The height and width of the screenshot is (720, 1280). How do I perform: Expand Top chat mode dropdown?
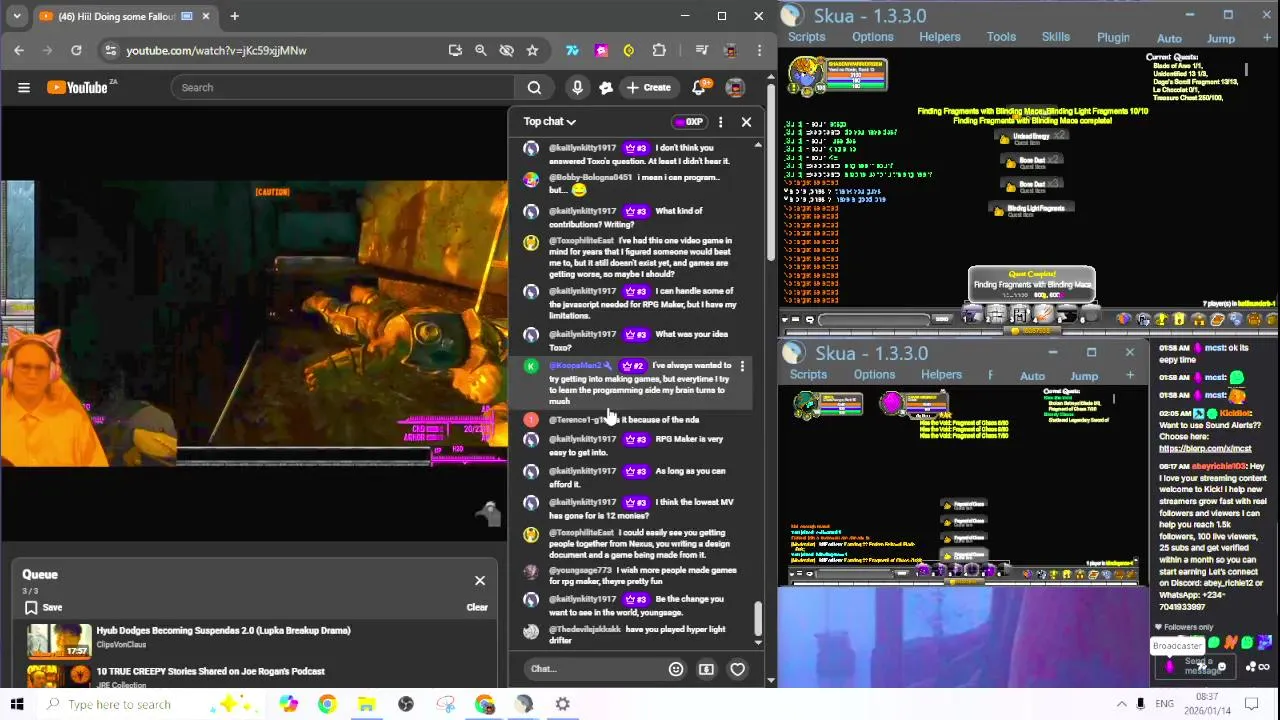pos(550,122)
